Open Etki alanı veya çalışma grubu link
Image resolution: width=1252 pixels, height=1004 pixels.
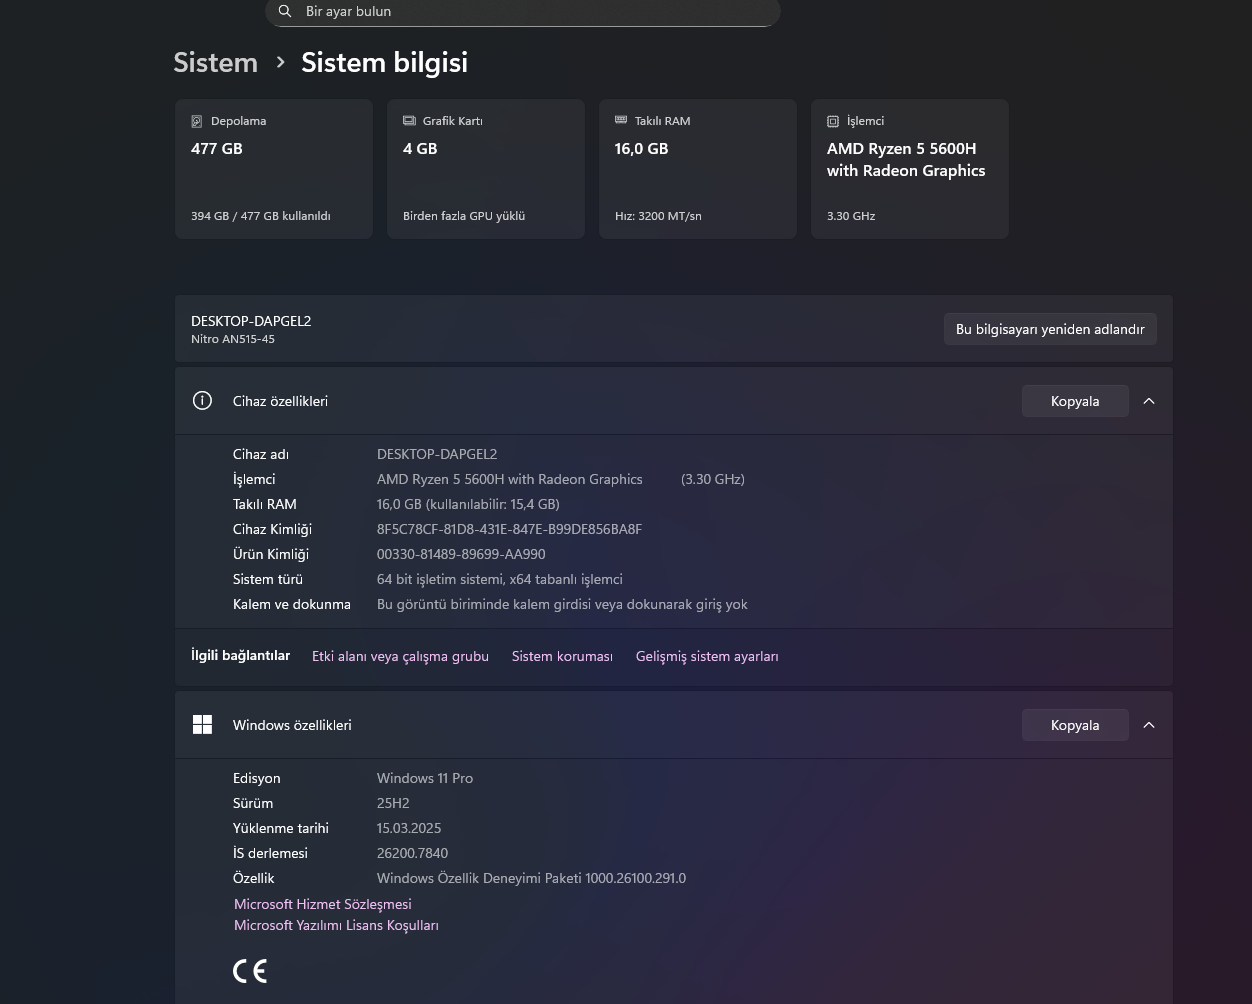click(x=400, y=657)
